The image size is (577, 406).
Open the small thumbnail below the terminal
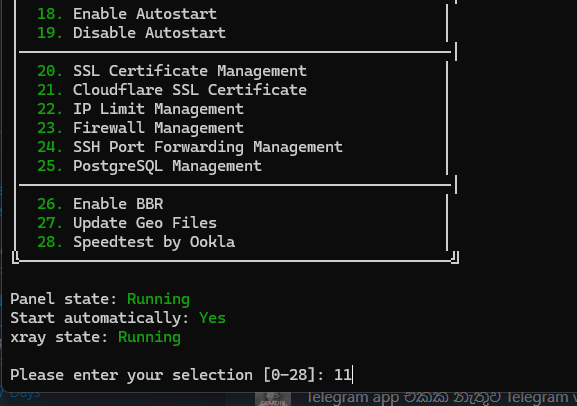(x=273, y=399)
